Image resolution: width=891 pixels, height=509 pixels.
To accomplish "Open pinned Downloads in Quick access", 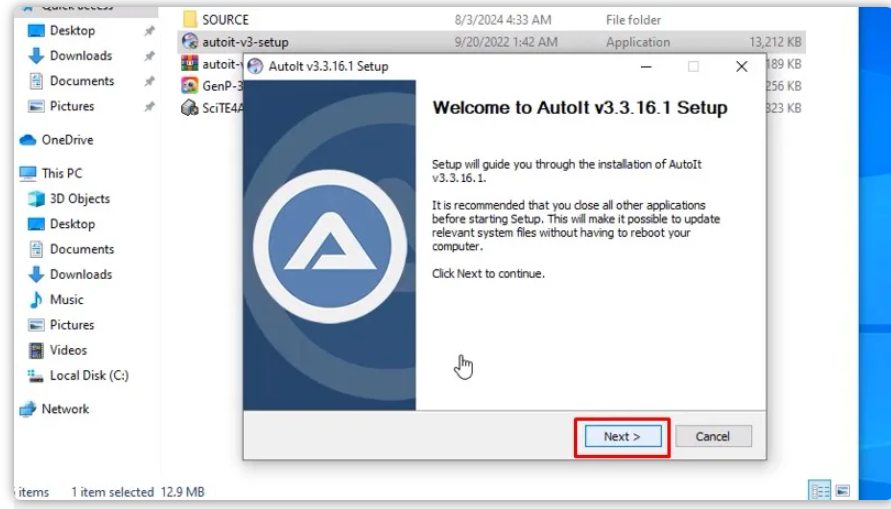I will pyautogui.click(x=80, y=56).
